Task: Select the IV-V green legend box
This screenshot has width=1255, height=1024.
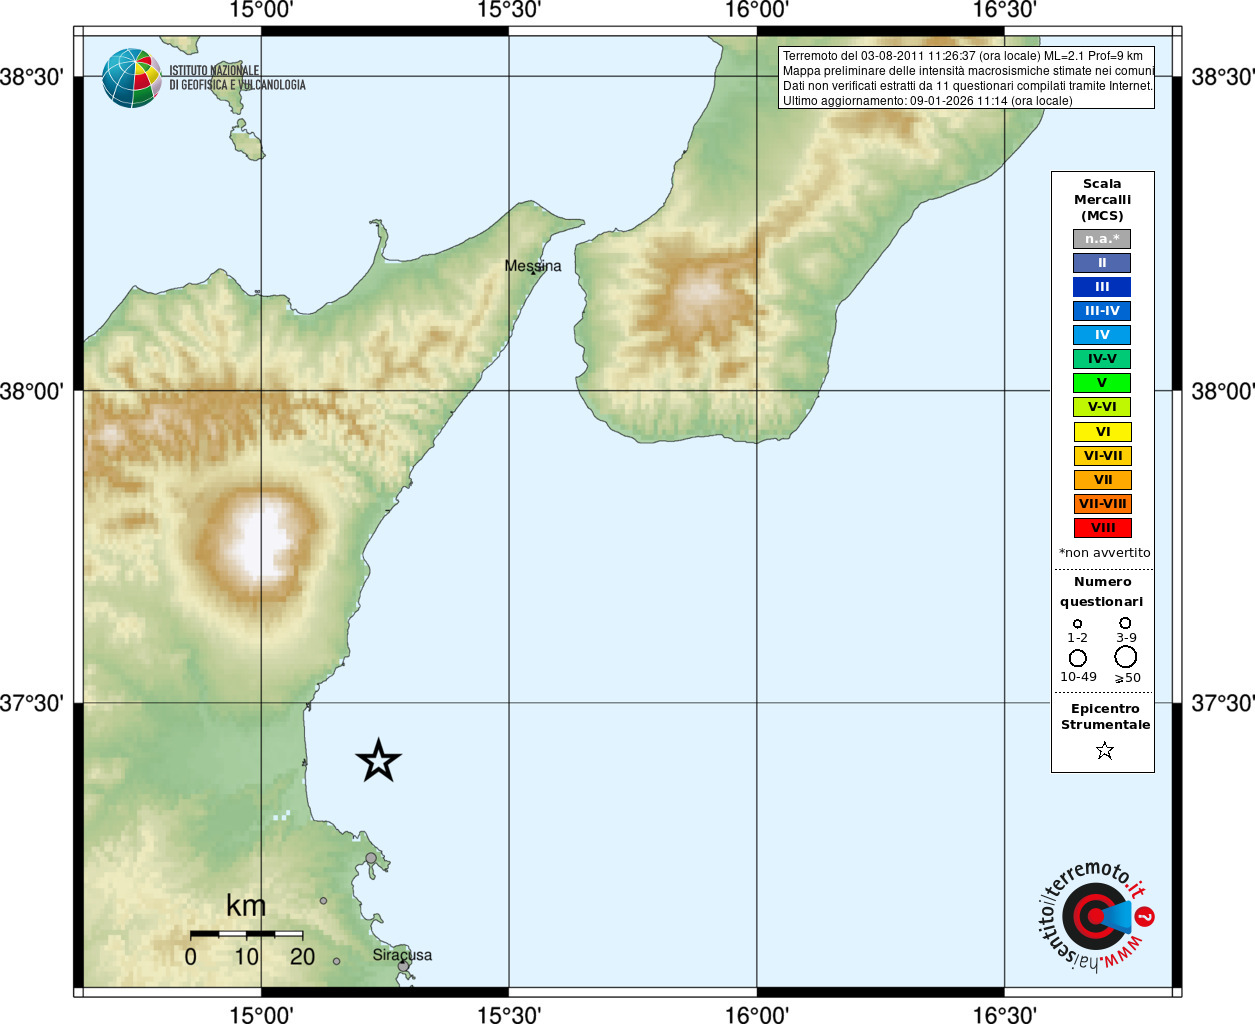Action: pyautogui.click(x=1102, y=359)
